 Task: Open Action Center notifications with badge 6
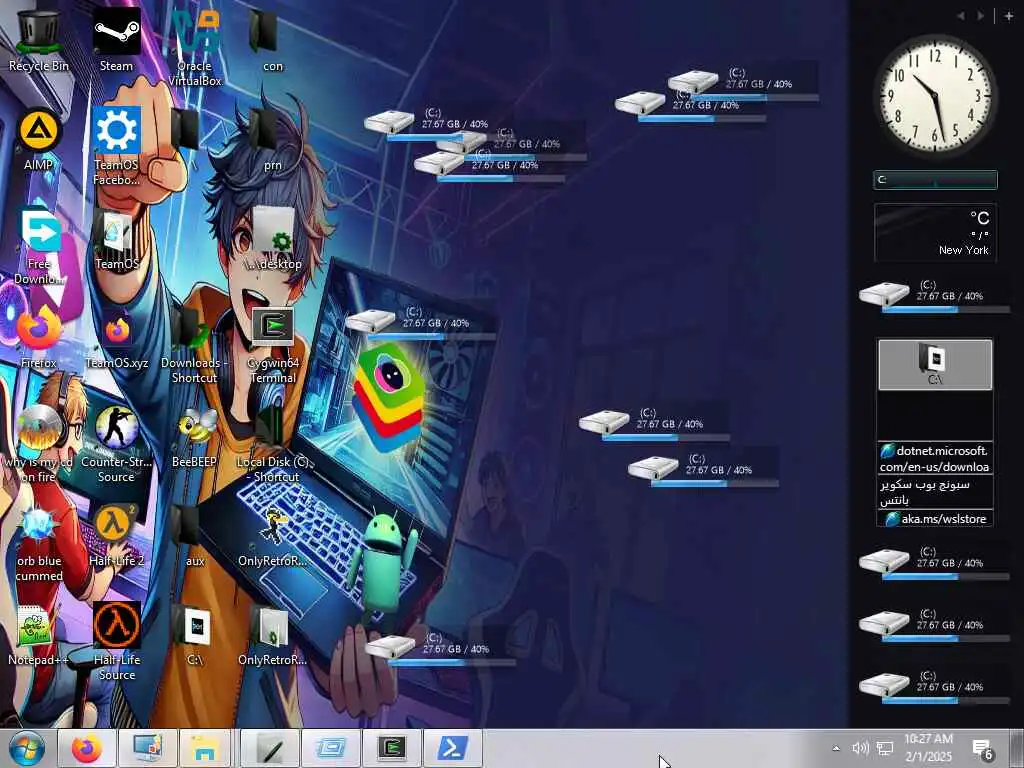click(982, 750)
